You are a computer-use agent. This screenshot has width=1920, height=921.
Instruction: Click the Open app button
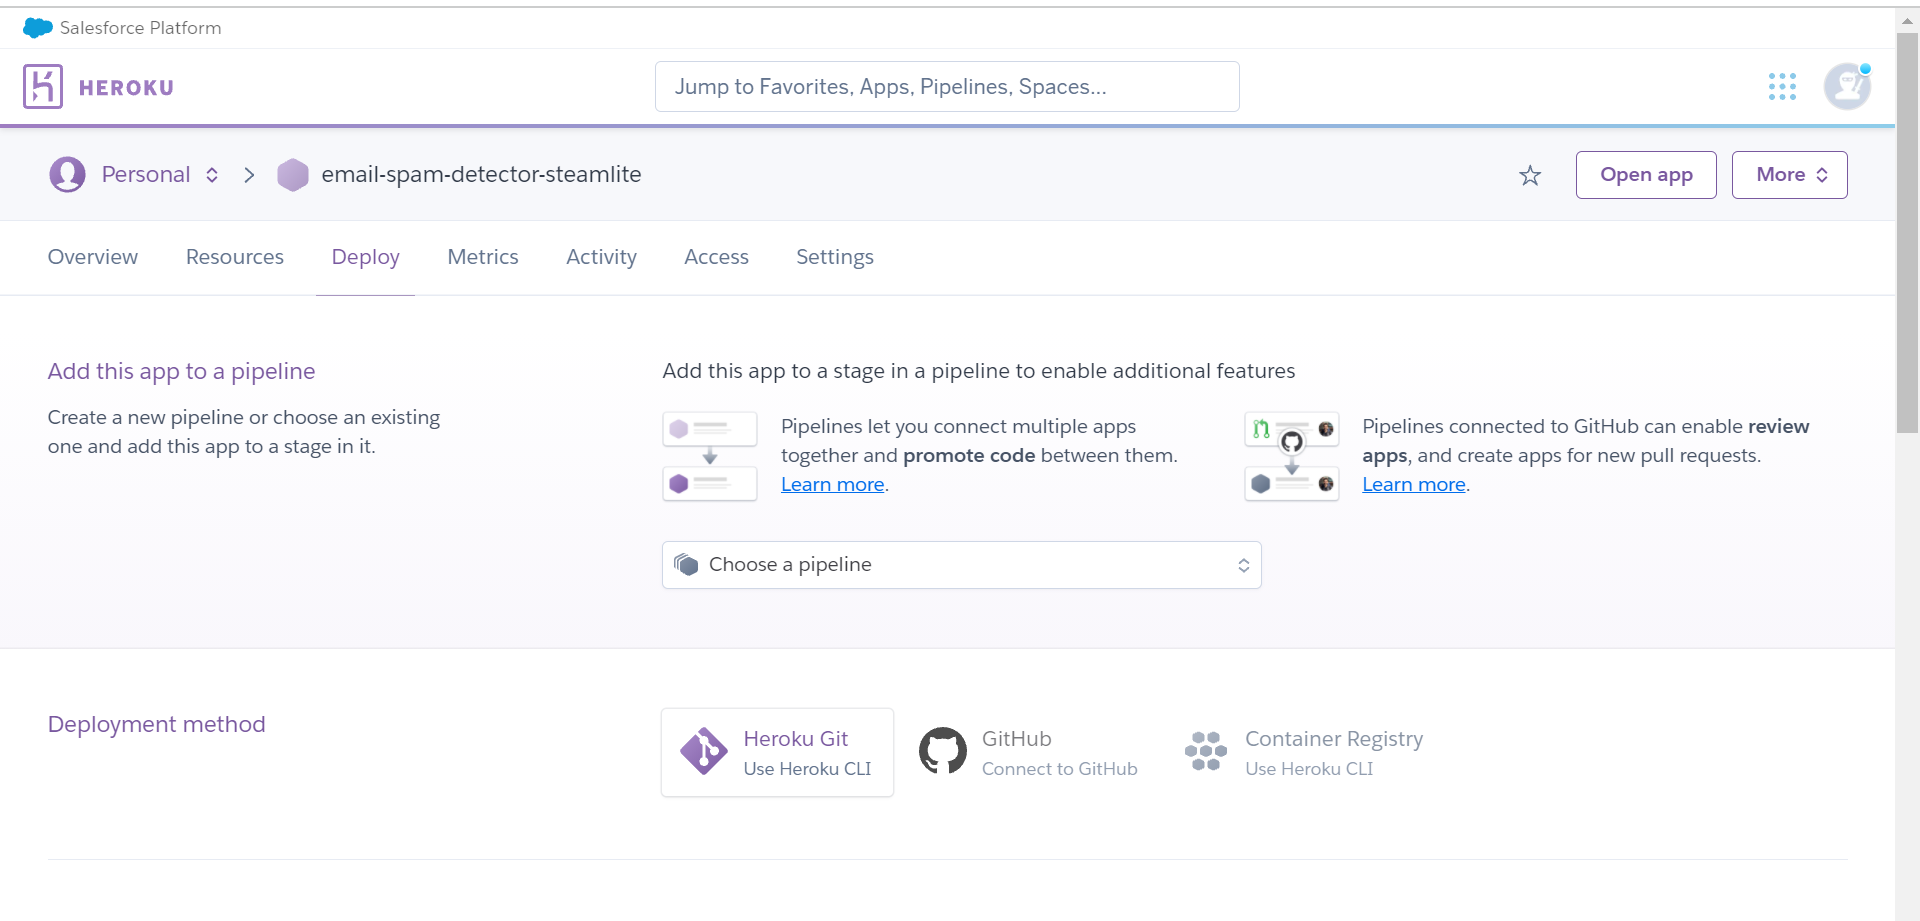coord(1645,174)
